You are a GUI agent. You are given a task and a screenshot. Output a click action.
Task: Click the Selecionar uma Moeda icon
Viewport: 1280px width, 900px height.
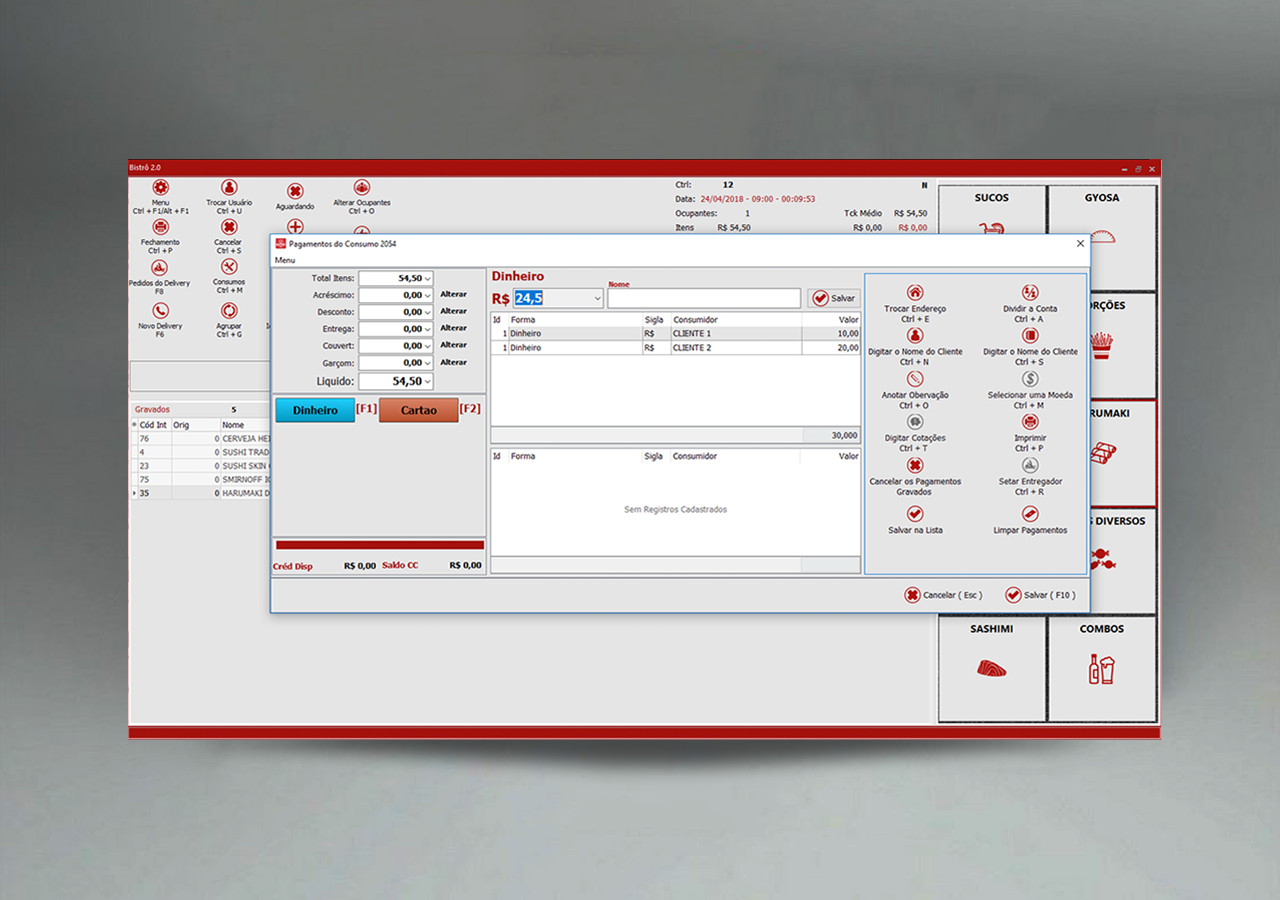pos(1030,379)
